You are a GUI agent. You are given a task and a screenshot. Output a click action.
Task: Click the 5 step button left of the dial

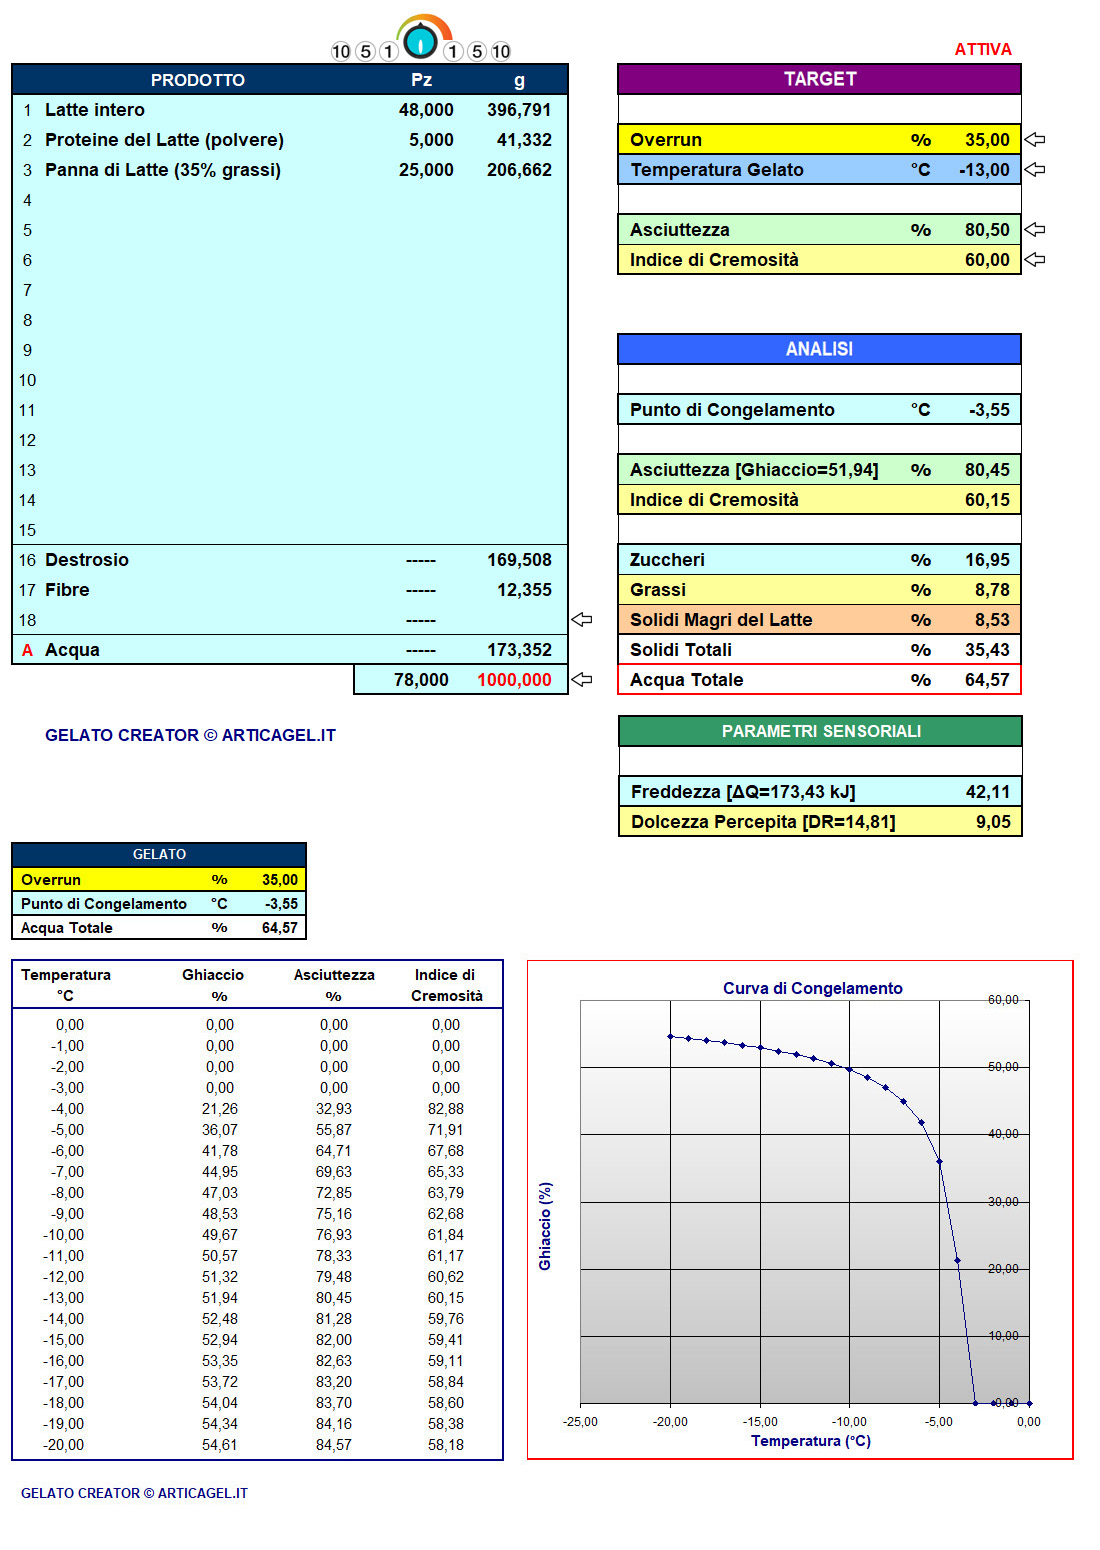click(x=365, y=51)
